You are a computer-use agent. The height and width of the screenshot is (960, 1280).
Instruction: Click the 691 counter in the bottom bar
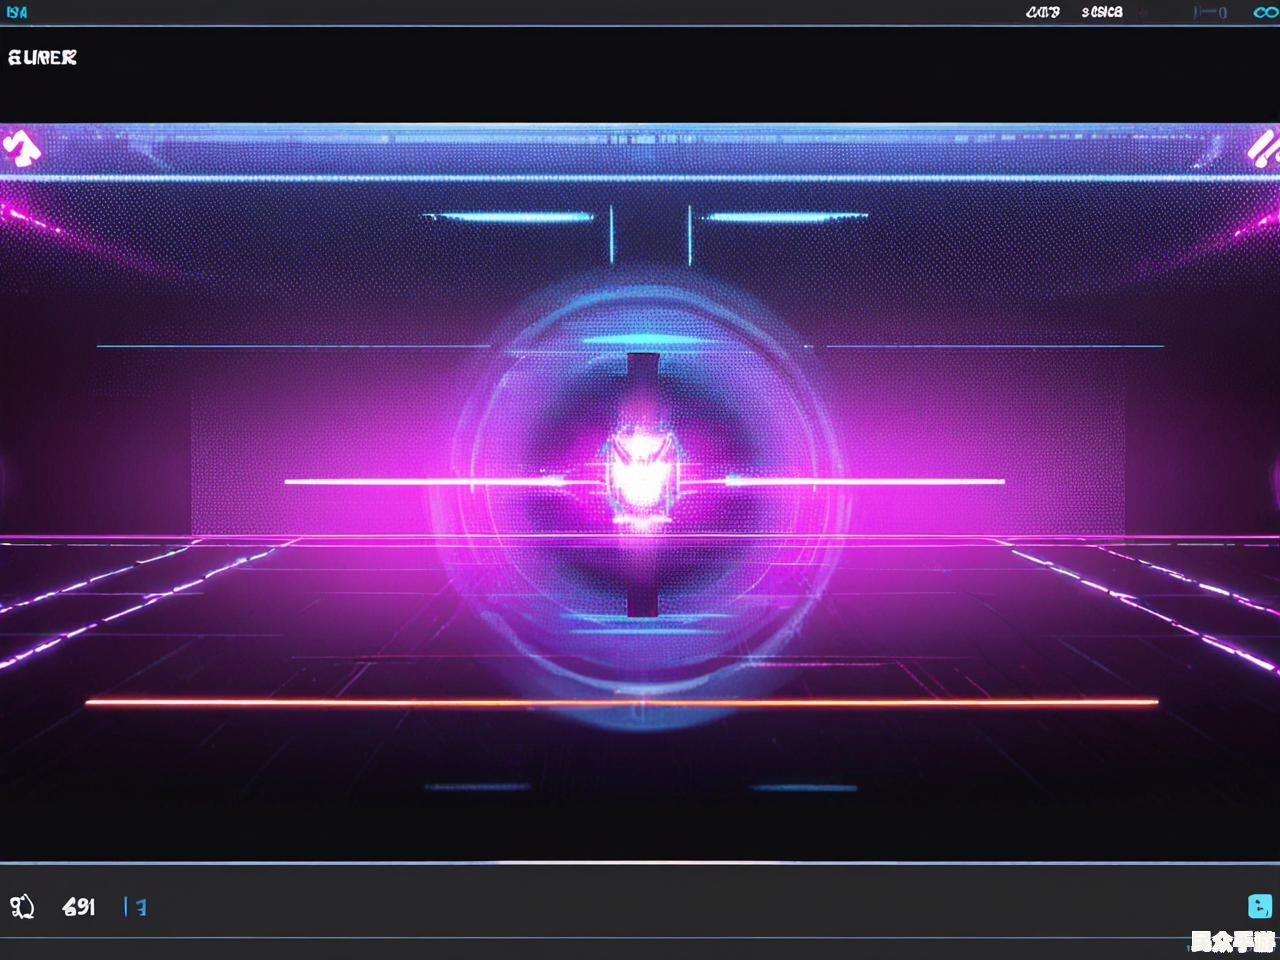point(79,907)
